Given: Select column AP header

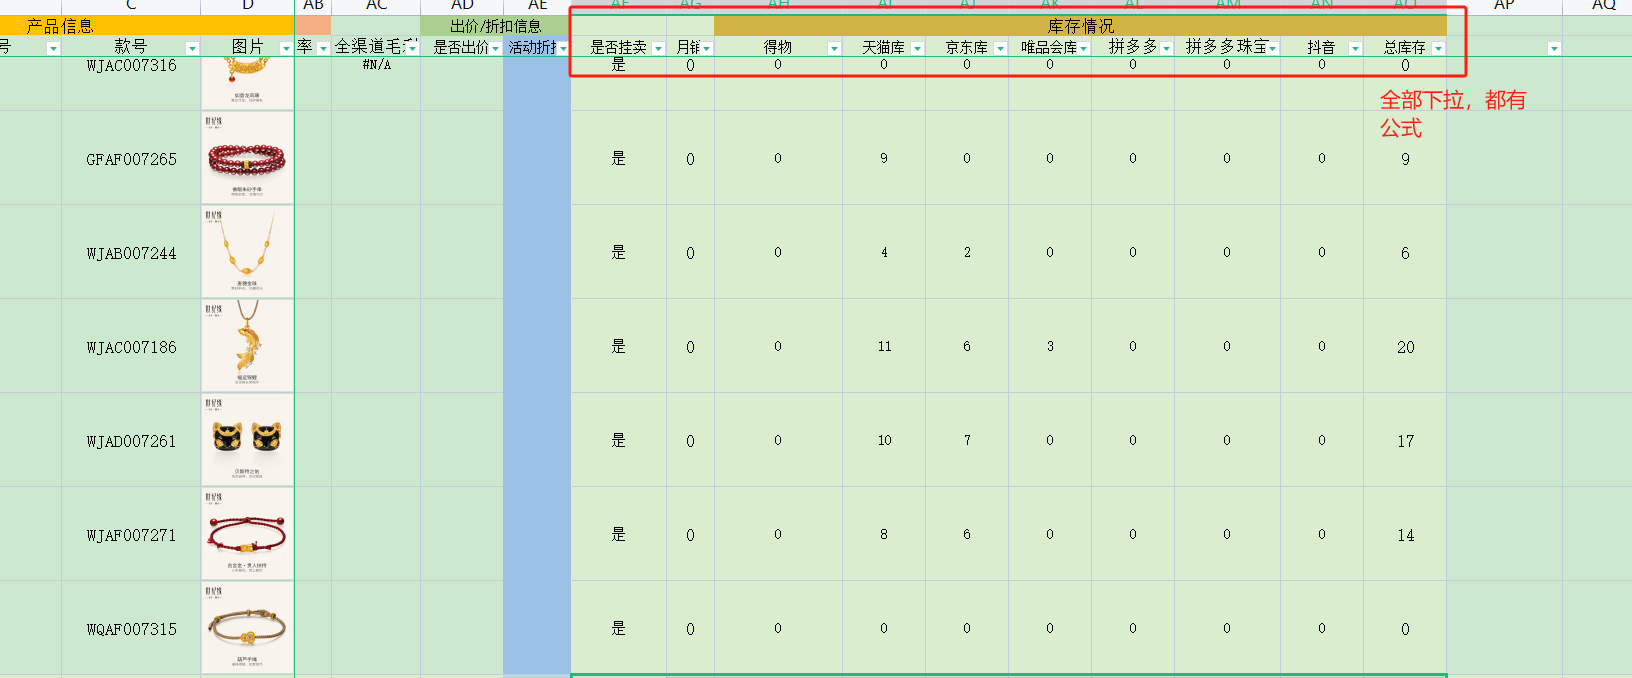Looking at the screenshot, I should coord(1504,6).
